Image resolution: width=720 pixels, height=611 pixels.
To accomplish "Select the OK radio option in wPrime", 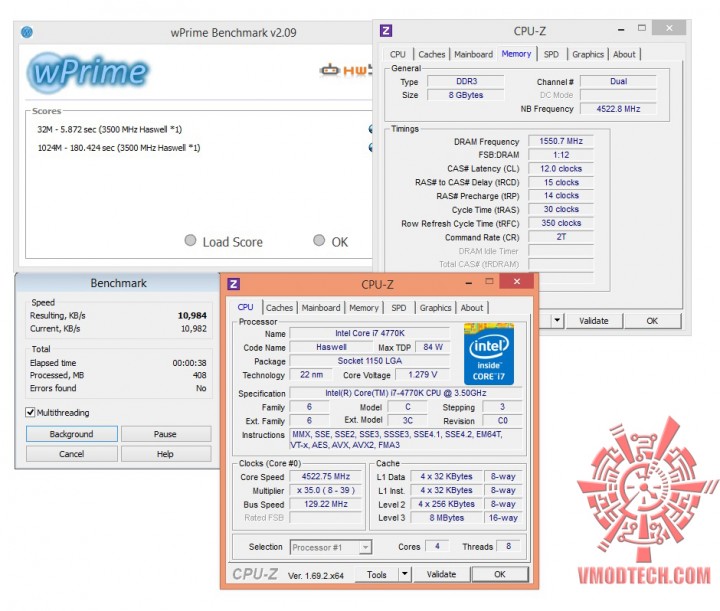I will [x=319, y=240].
